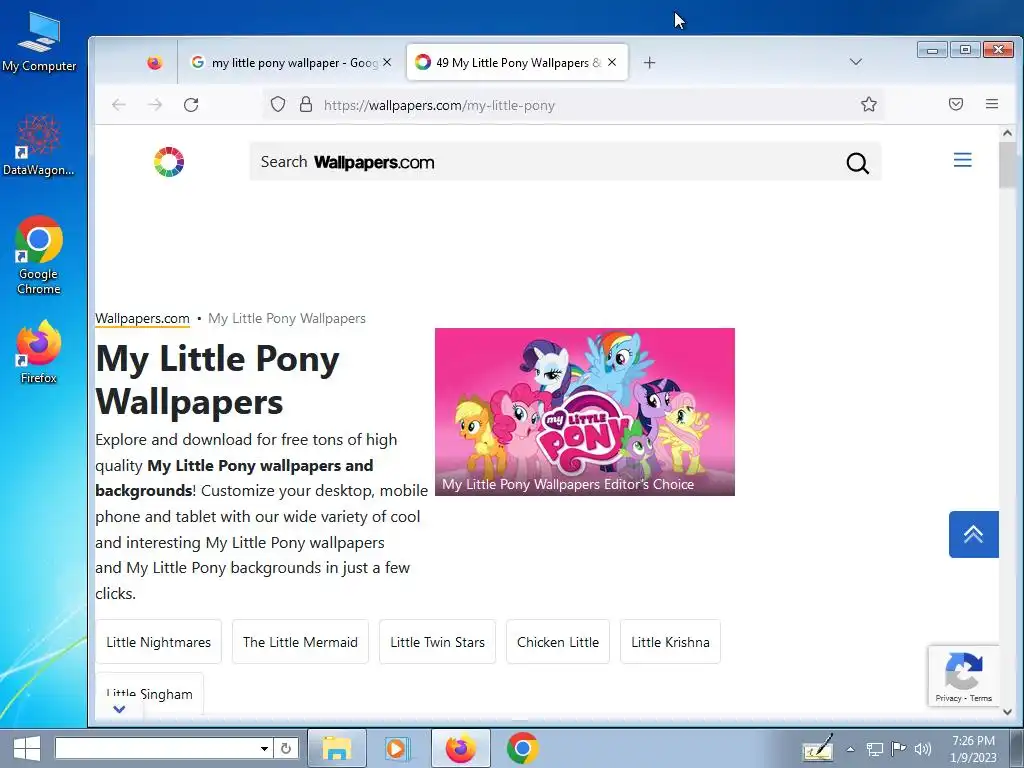The height and width of the screenshot is (768, 1024).
Task: Follow the Wallpapers.com breadcrumb link
Action: 142,319
